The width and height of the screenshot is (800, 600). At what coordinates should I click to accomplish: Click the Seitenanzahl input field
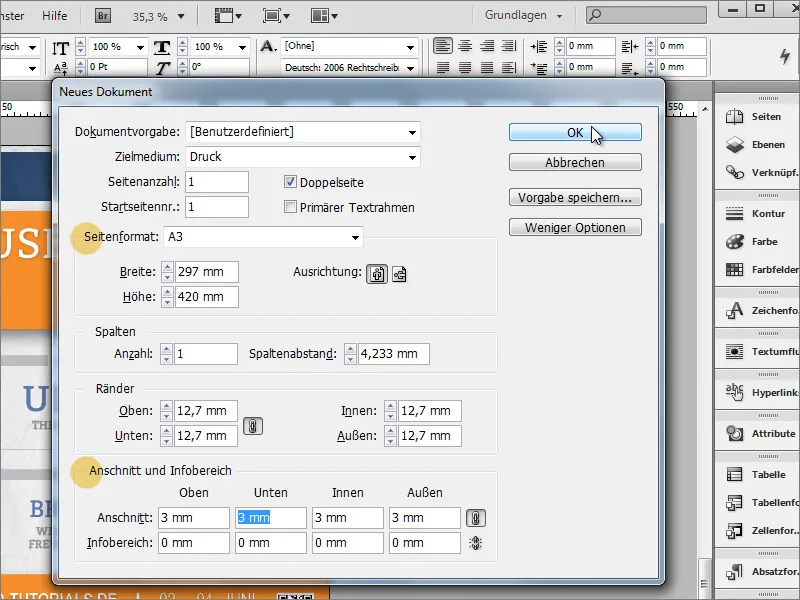click(x=217, y=182)
